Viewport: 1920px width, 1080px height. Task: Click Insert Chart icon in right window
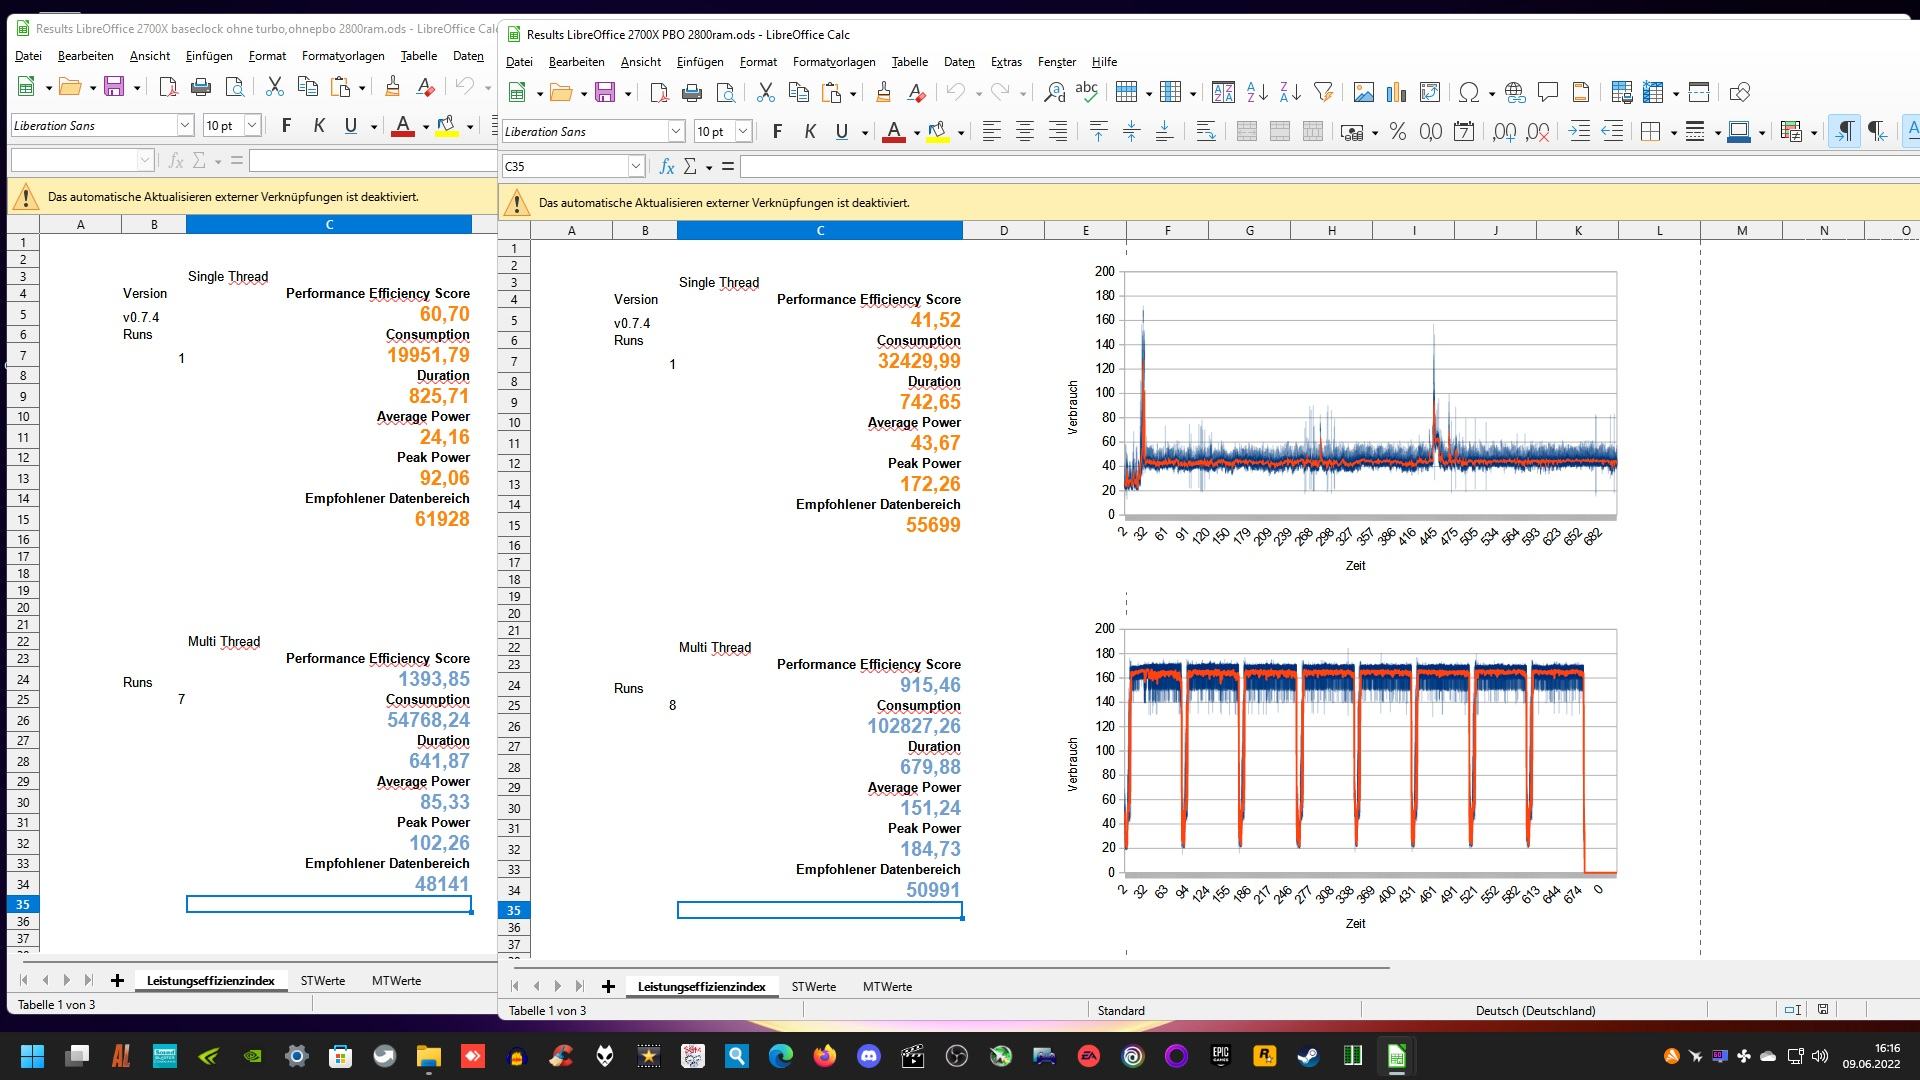[x=1396, y=93]
